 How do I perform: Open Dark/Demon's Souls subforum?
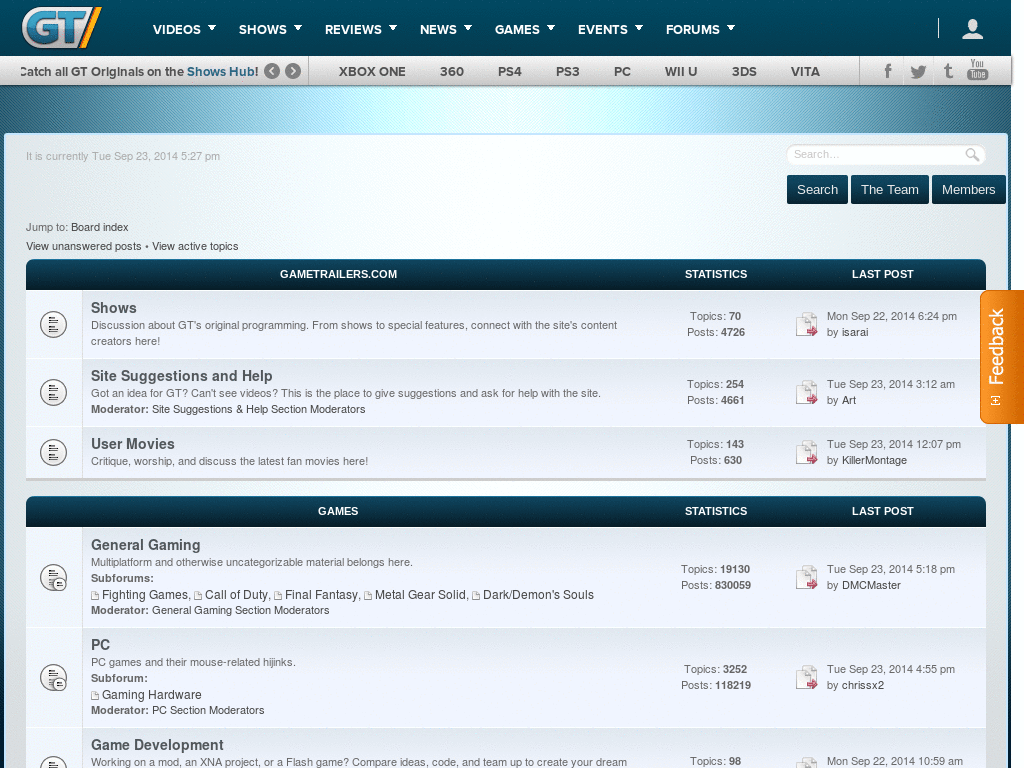click(538, 595)
